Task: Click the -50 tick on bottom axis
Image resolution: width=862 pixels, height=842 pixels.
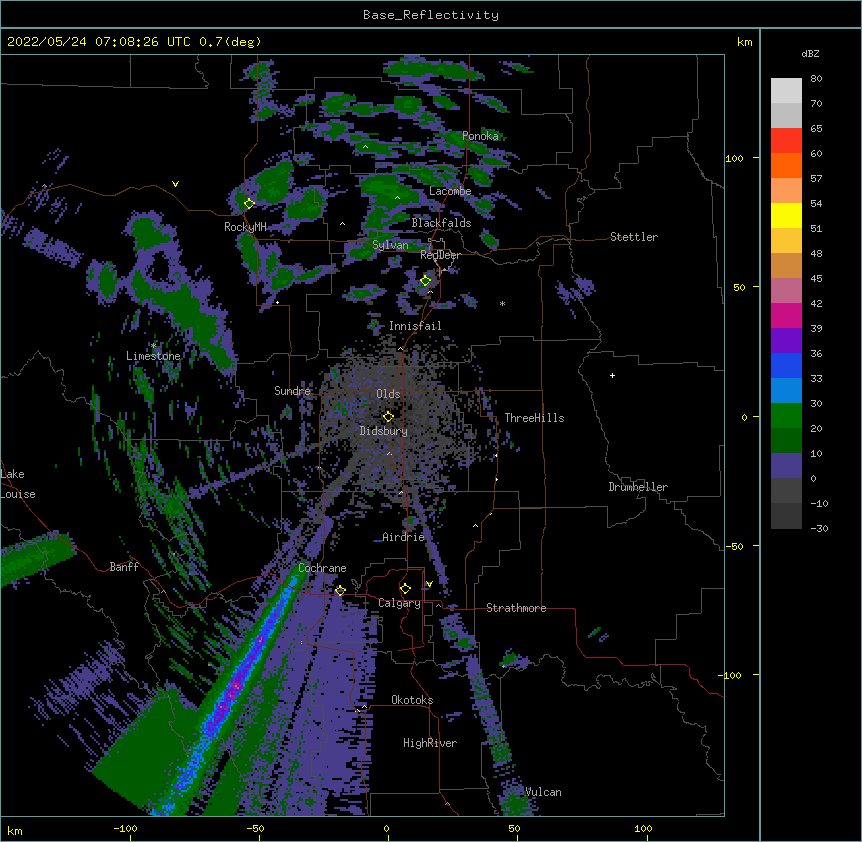Action: coord(255,829)
